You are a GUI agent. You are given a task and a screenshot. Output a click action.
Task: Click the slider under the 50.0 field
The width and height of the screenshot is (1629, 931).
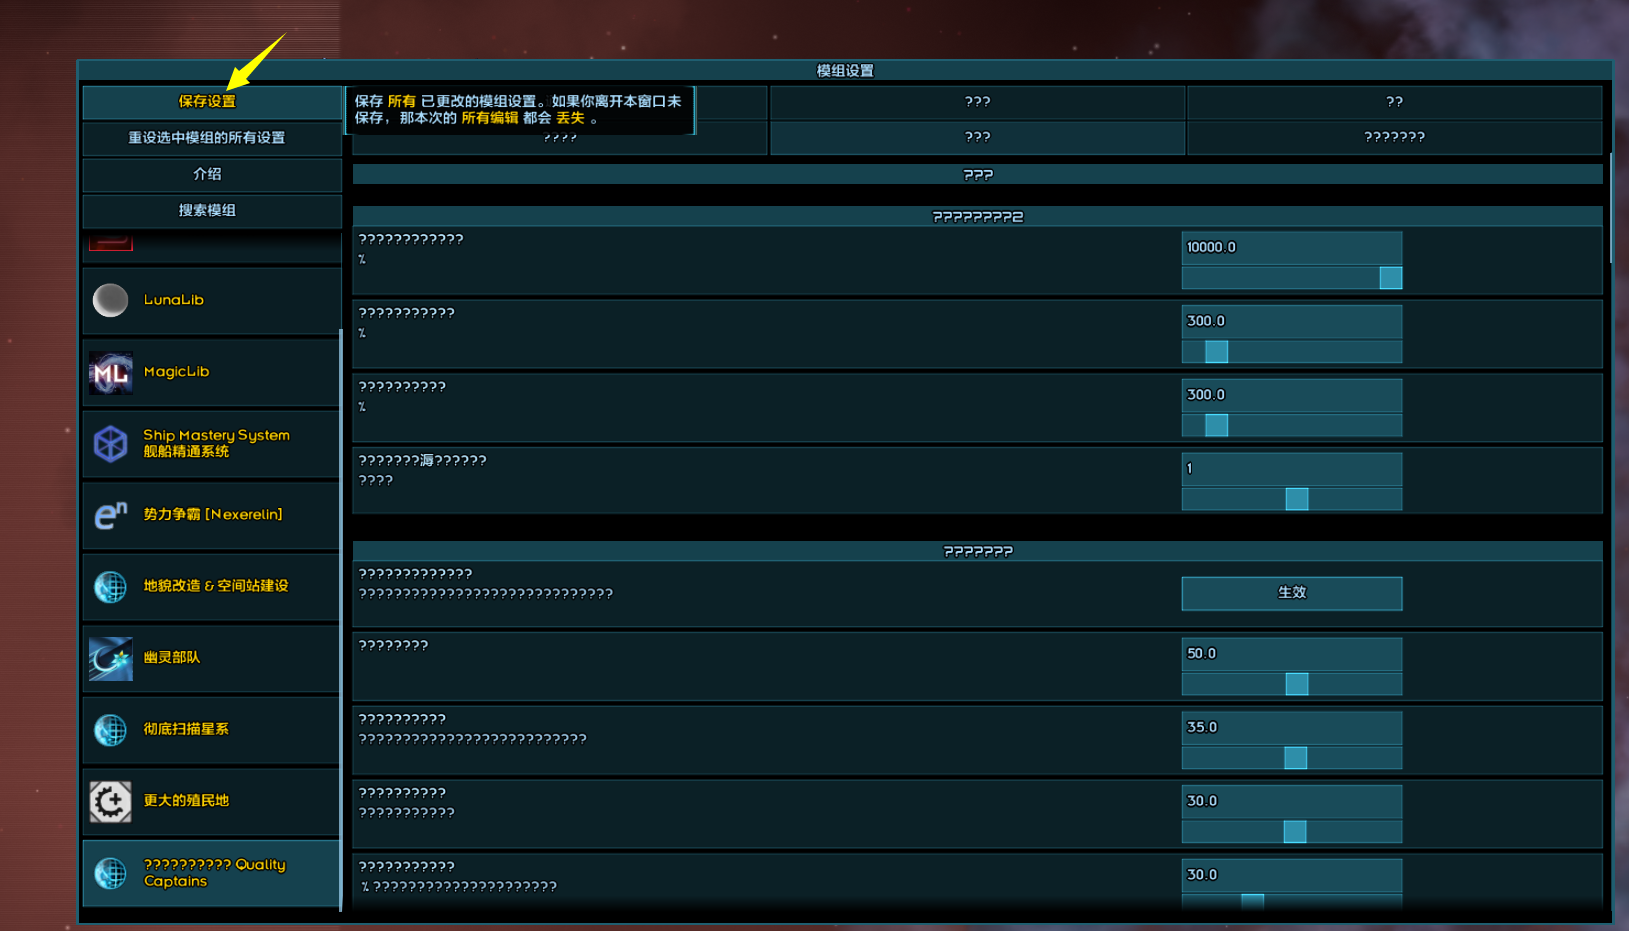[x=1291, y=684]
